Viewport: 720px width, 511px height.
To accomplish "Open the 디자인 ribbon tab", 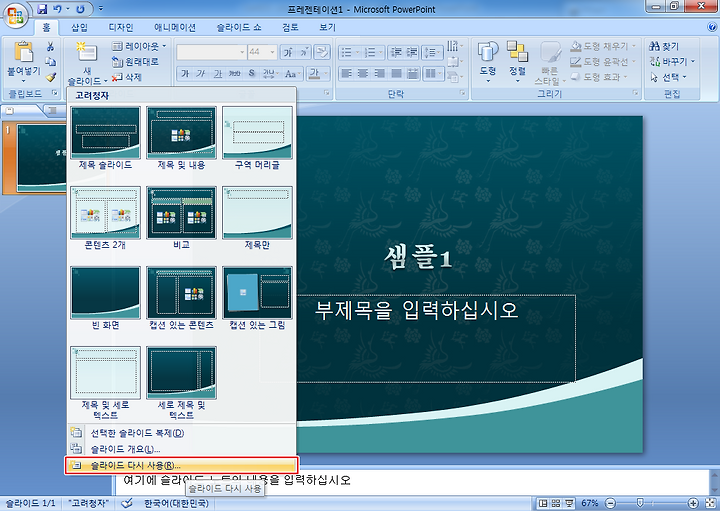I will pos(121,28).
